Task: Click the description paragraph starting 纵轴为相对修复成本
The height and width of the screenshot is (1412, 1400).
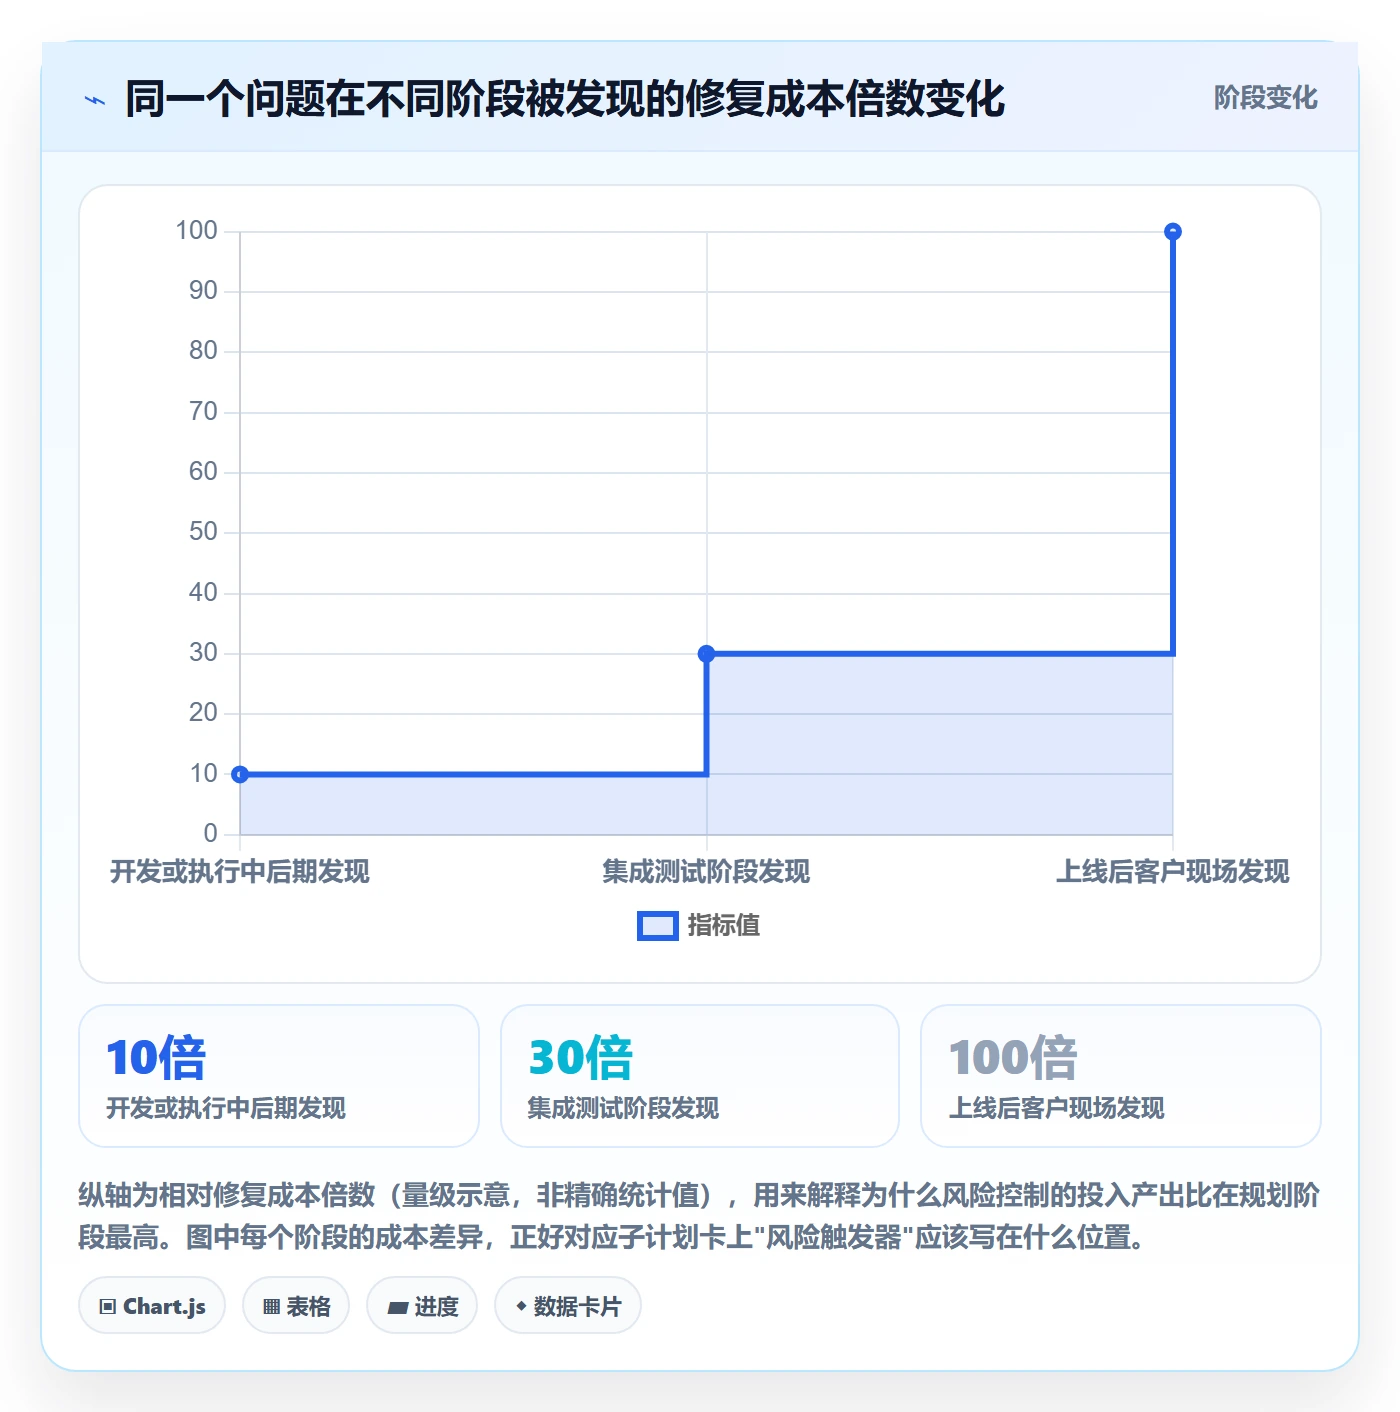Action: click(699, 1216)
